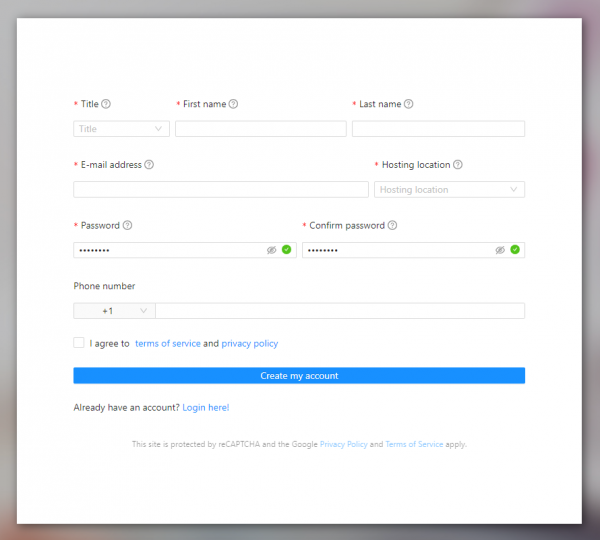Open the terms of service link
The width and height of the screenshot is (600, 540).
pos(167,344)
